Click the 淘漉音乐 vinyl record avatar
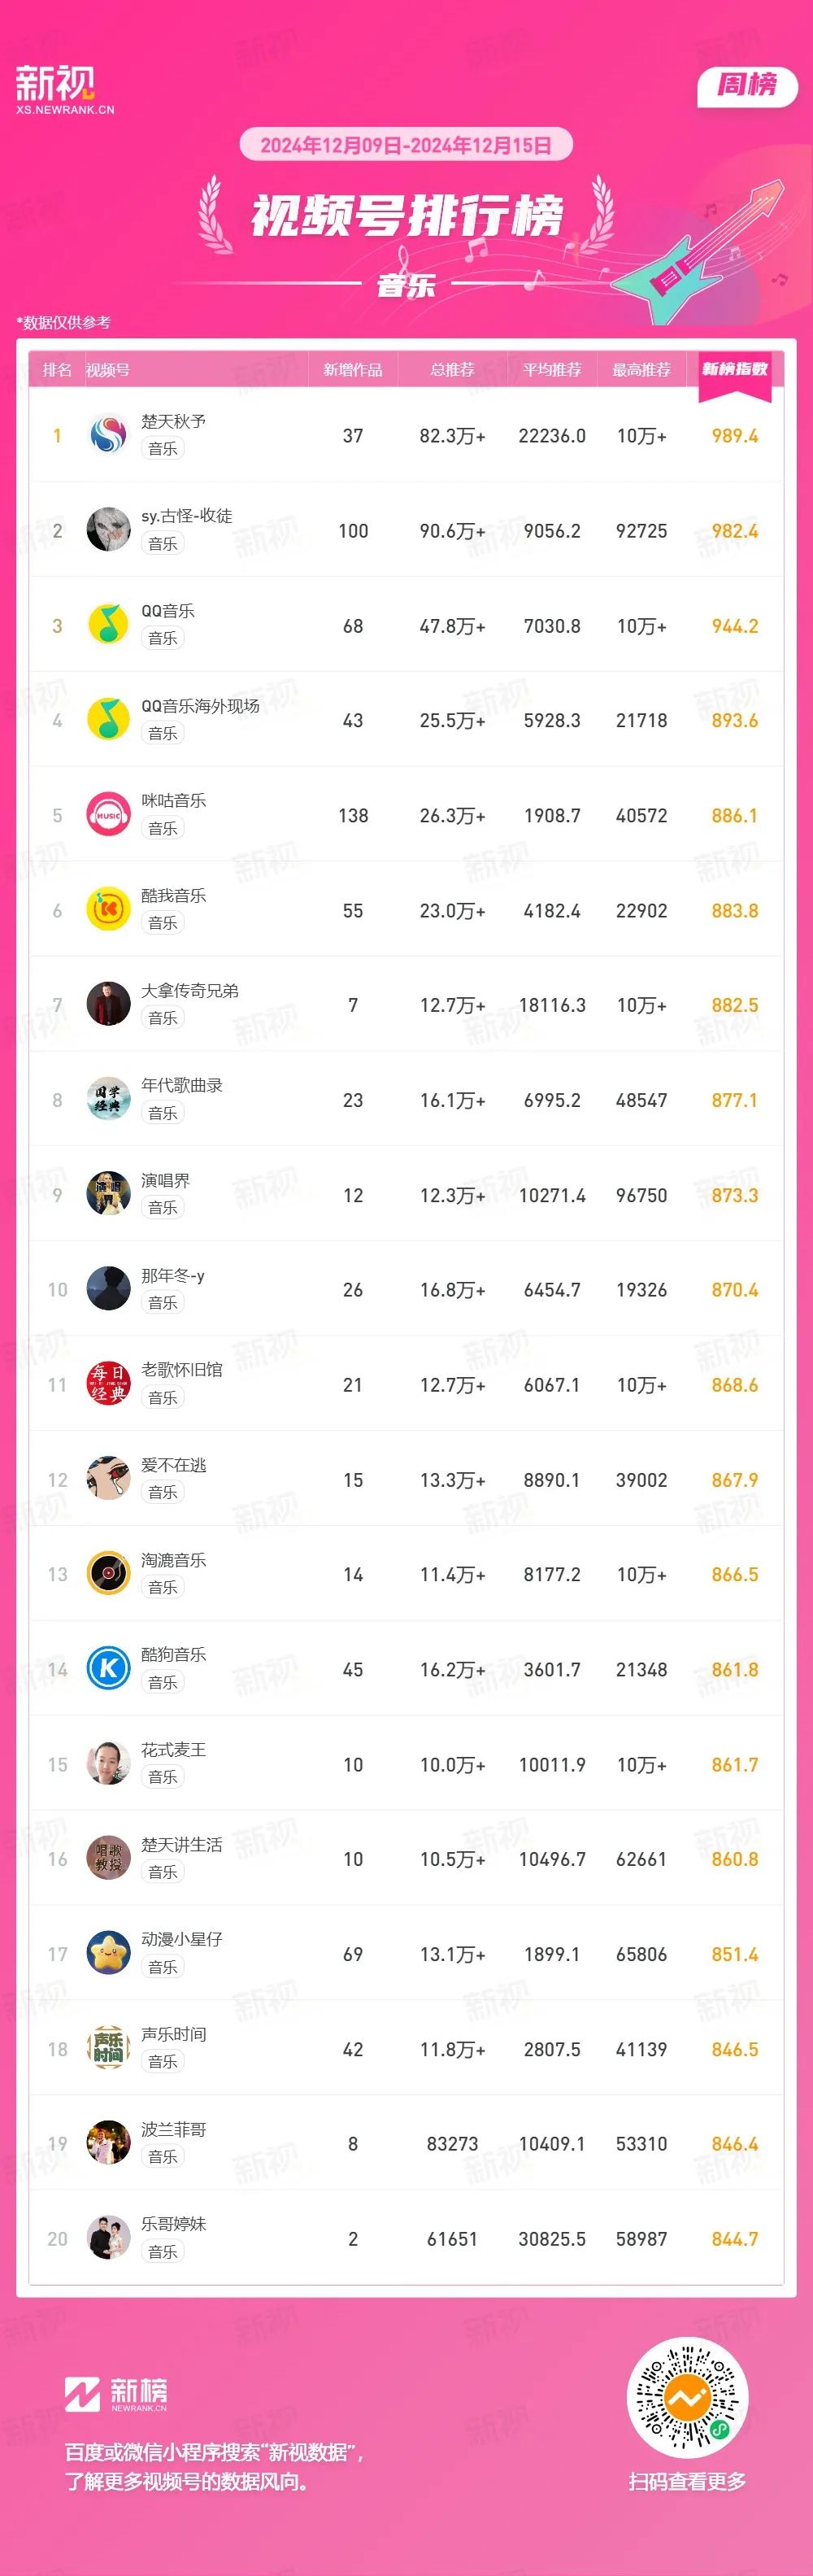This screenshot has height=2576, width=813. (108, 1574)
